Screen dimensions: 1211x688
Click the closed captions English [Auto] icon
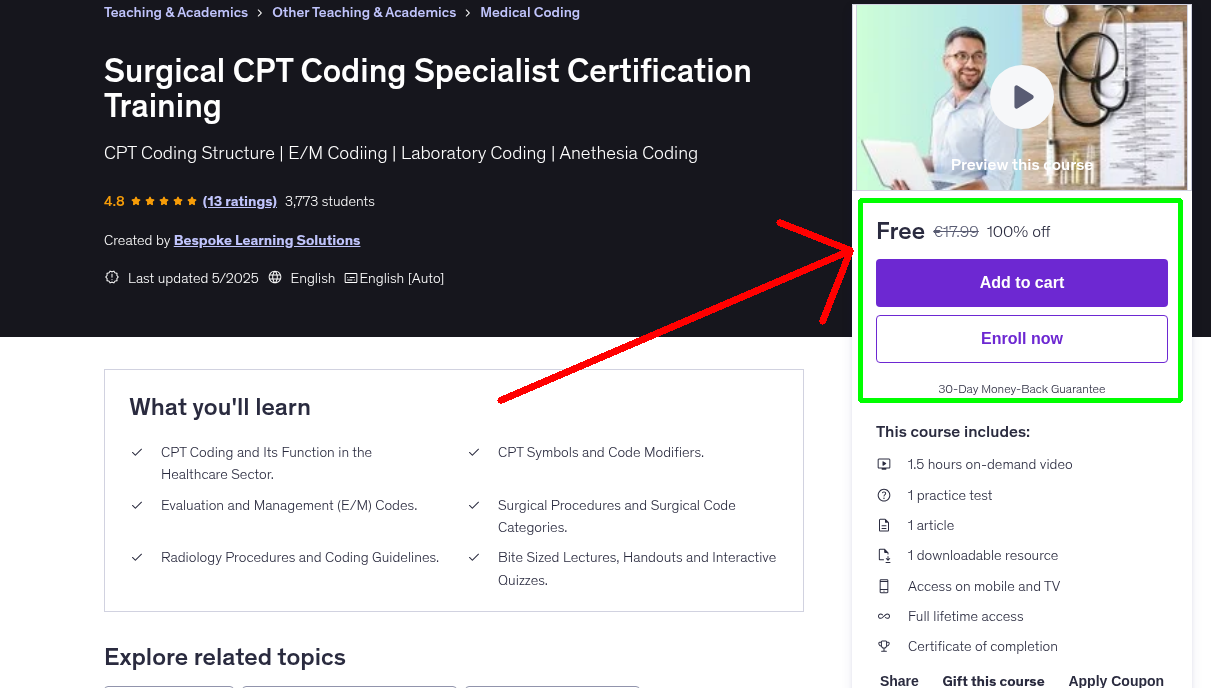(x=351, y=277)
